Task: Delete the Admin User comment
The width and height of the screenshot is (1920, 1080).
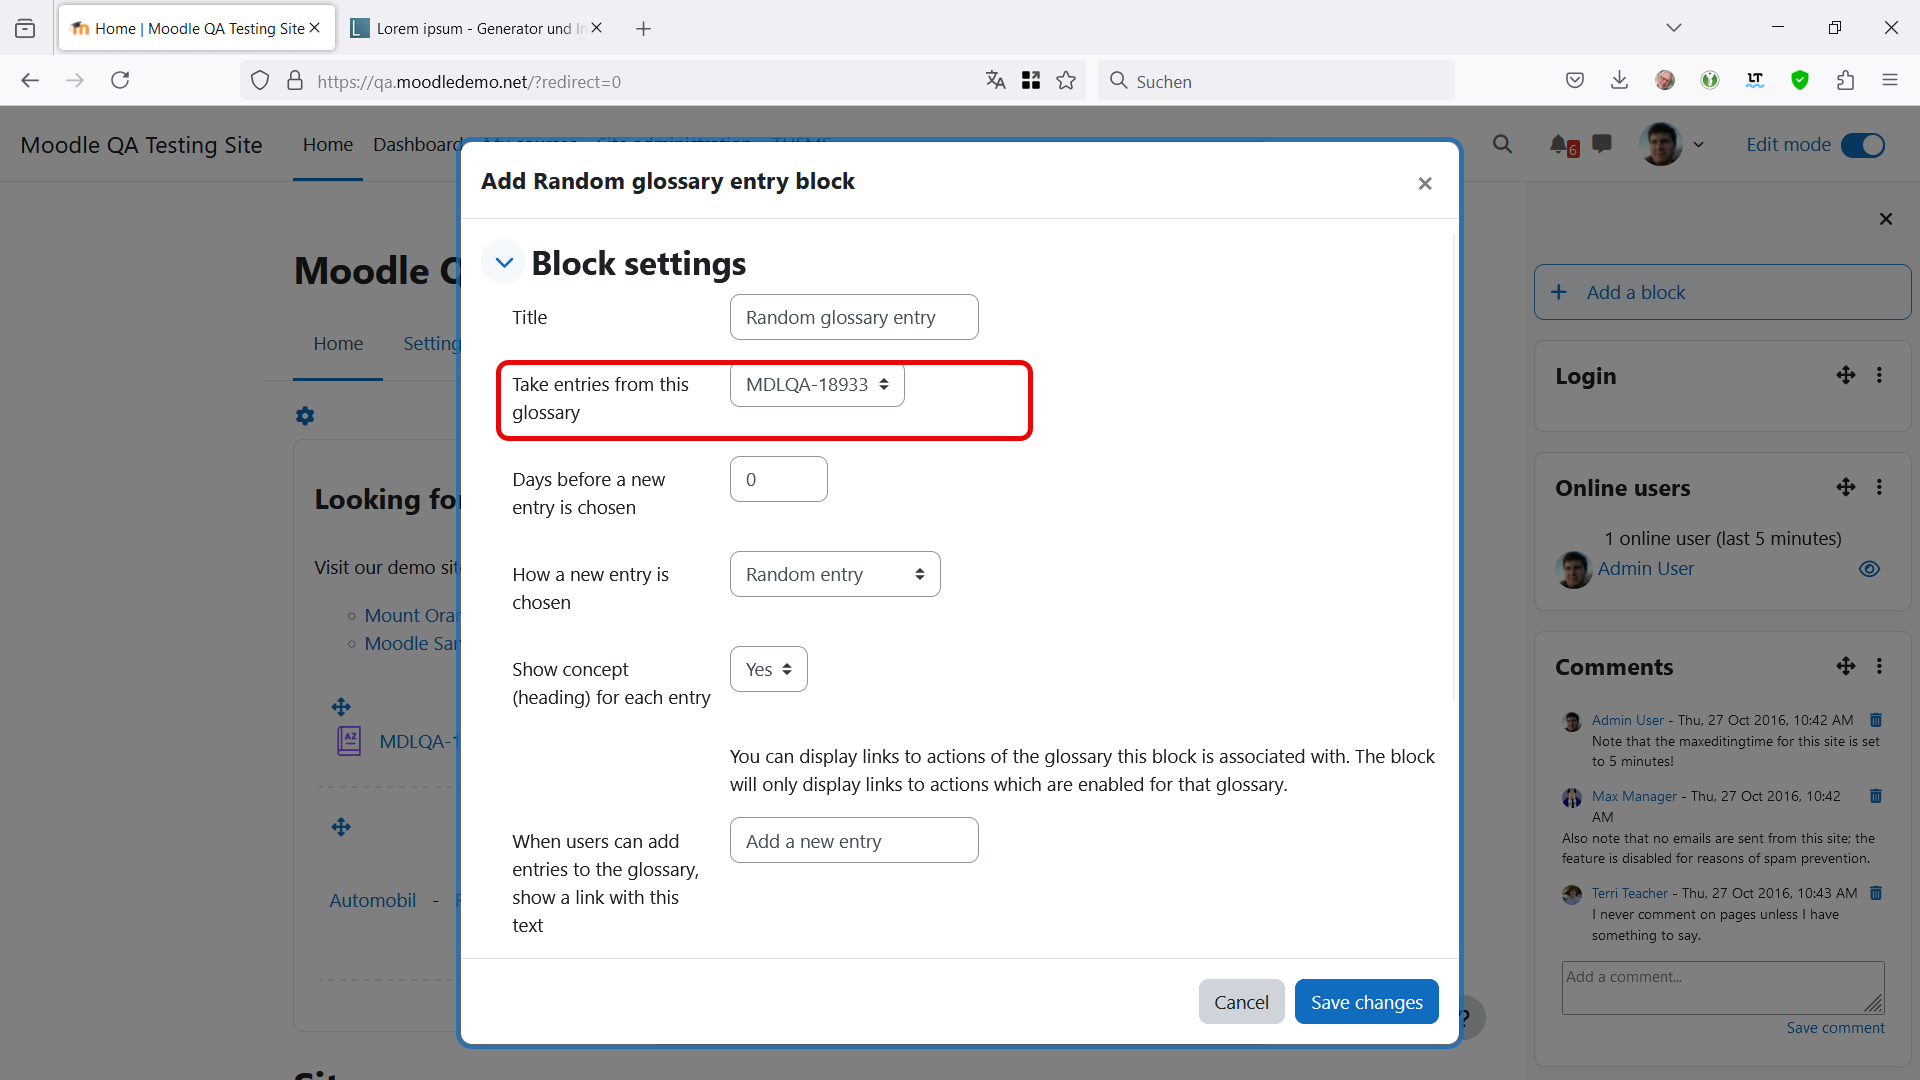Action: (1876, 720)
